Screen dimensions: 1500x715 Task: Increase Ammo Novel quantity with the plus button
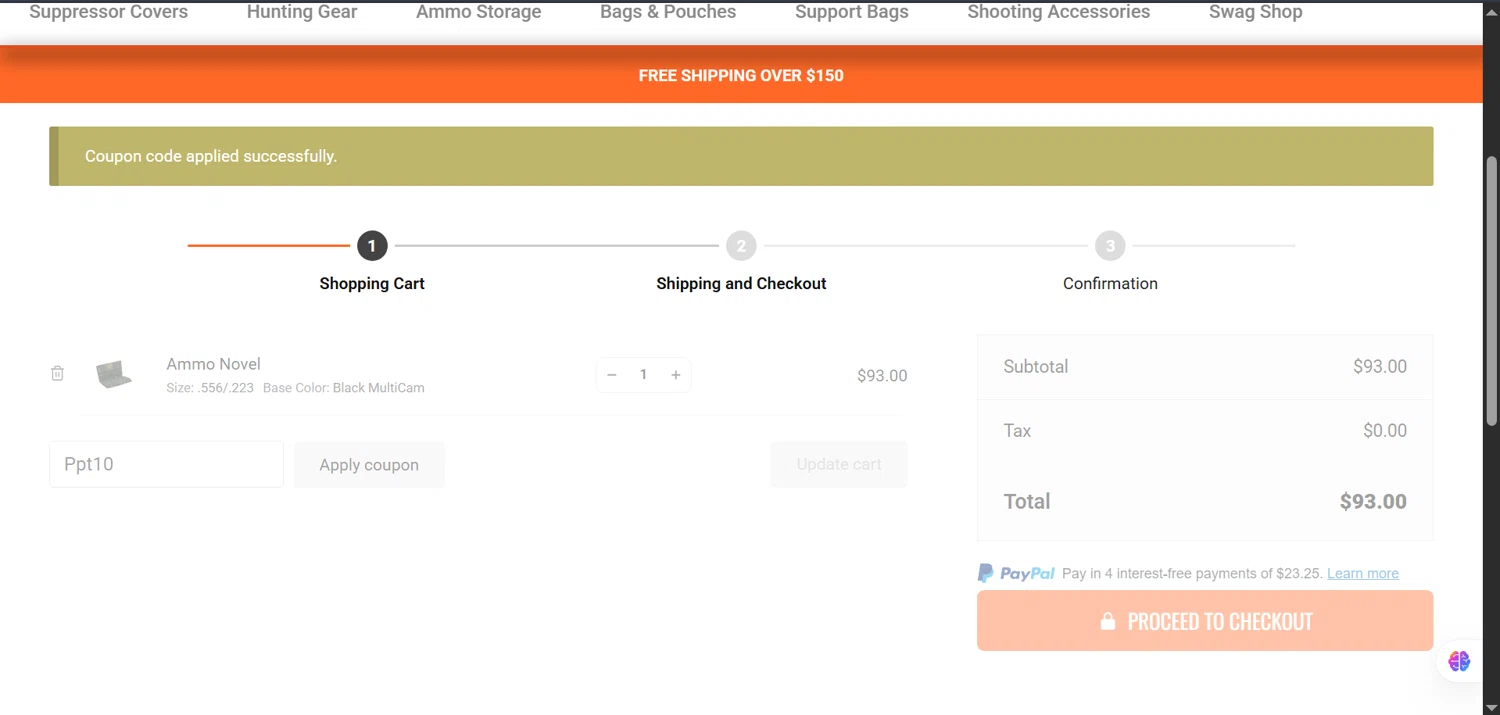(676, 375)
